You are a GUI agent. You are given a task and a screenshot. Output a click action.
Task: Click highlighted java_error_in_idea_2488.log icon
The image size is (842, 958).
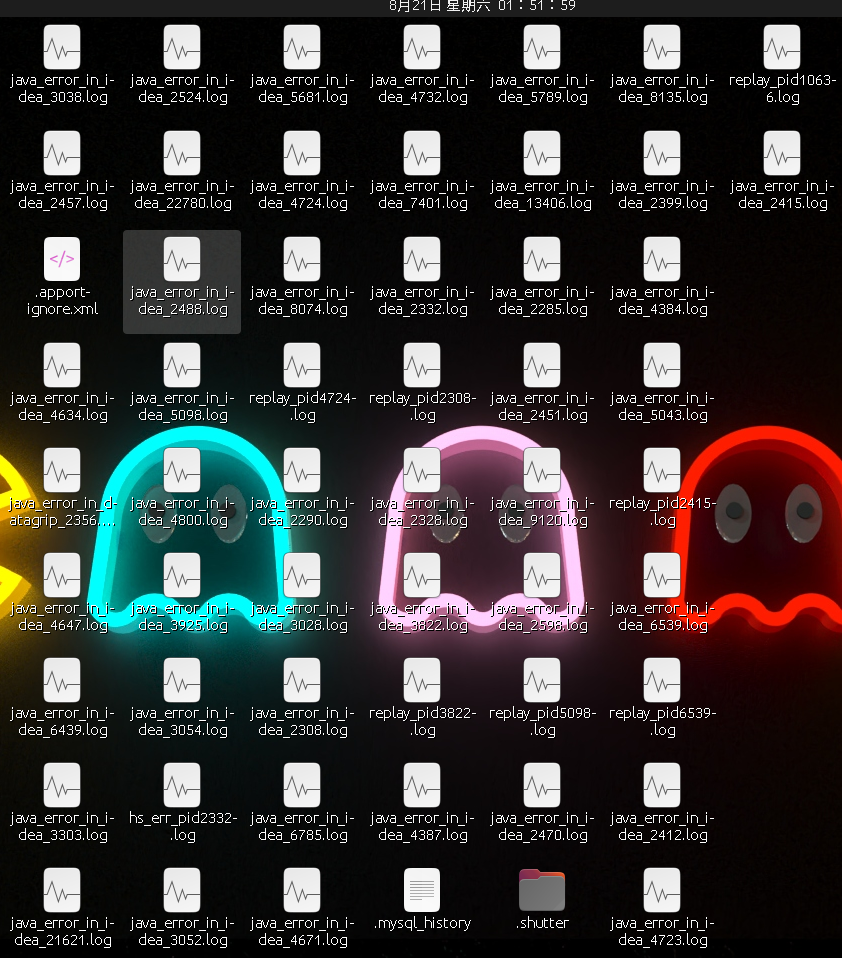click(182, 259)
